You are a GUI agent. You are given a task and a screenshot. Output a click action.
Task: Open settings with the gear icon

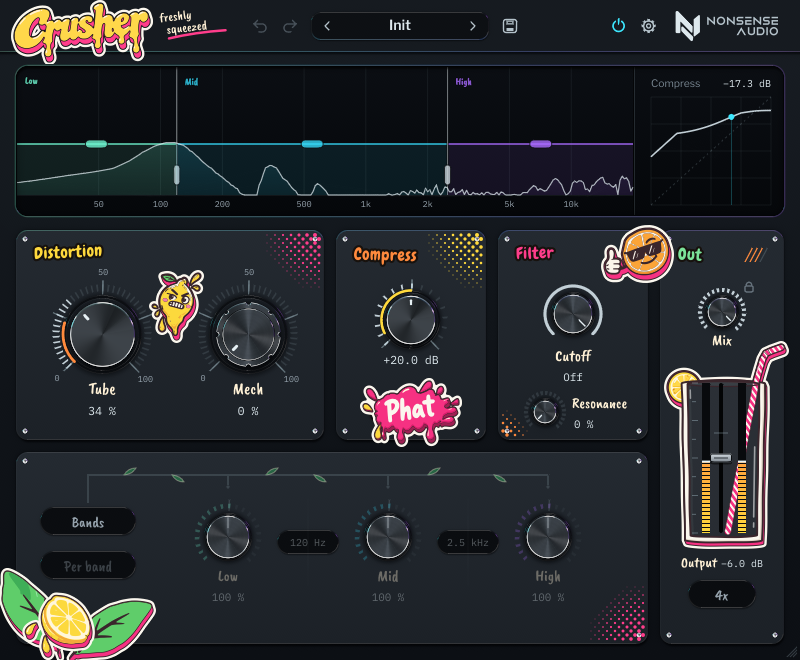point(648,26)
